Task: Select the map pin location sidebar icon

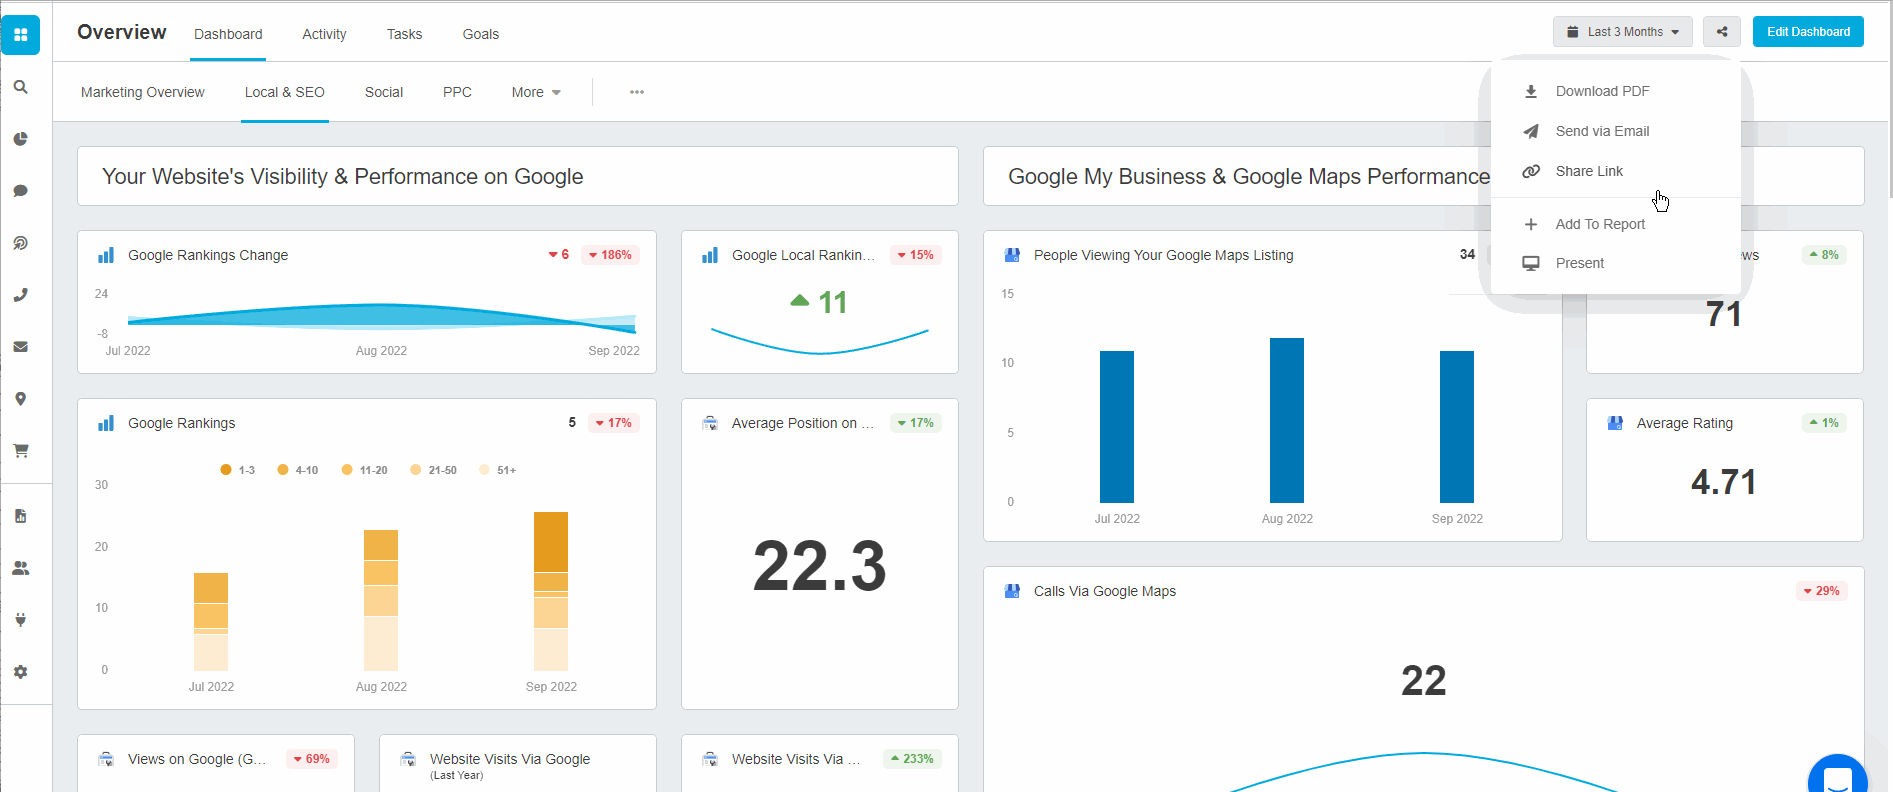Action: point(20,399)
